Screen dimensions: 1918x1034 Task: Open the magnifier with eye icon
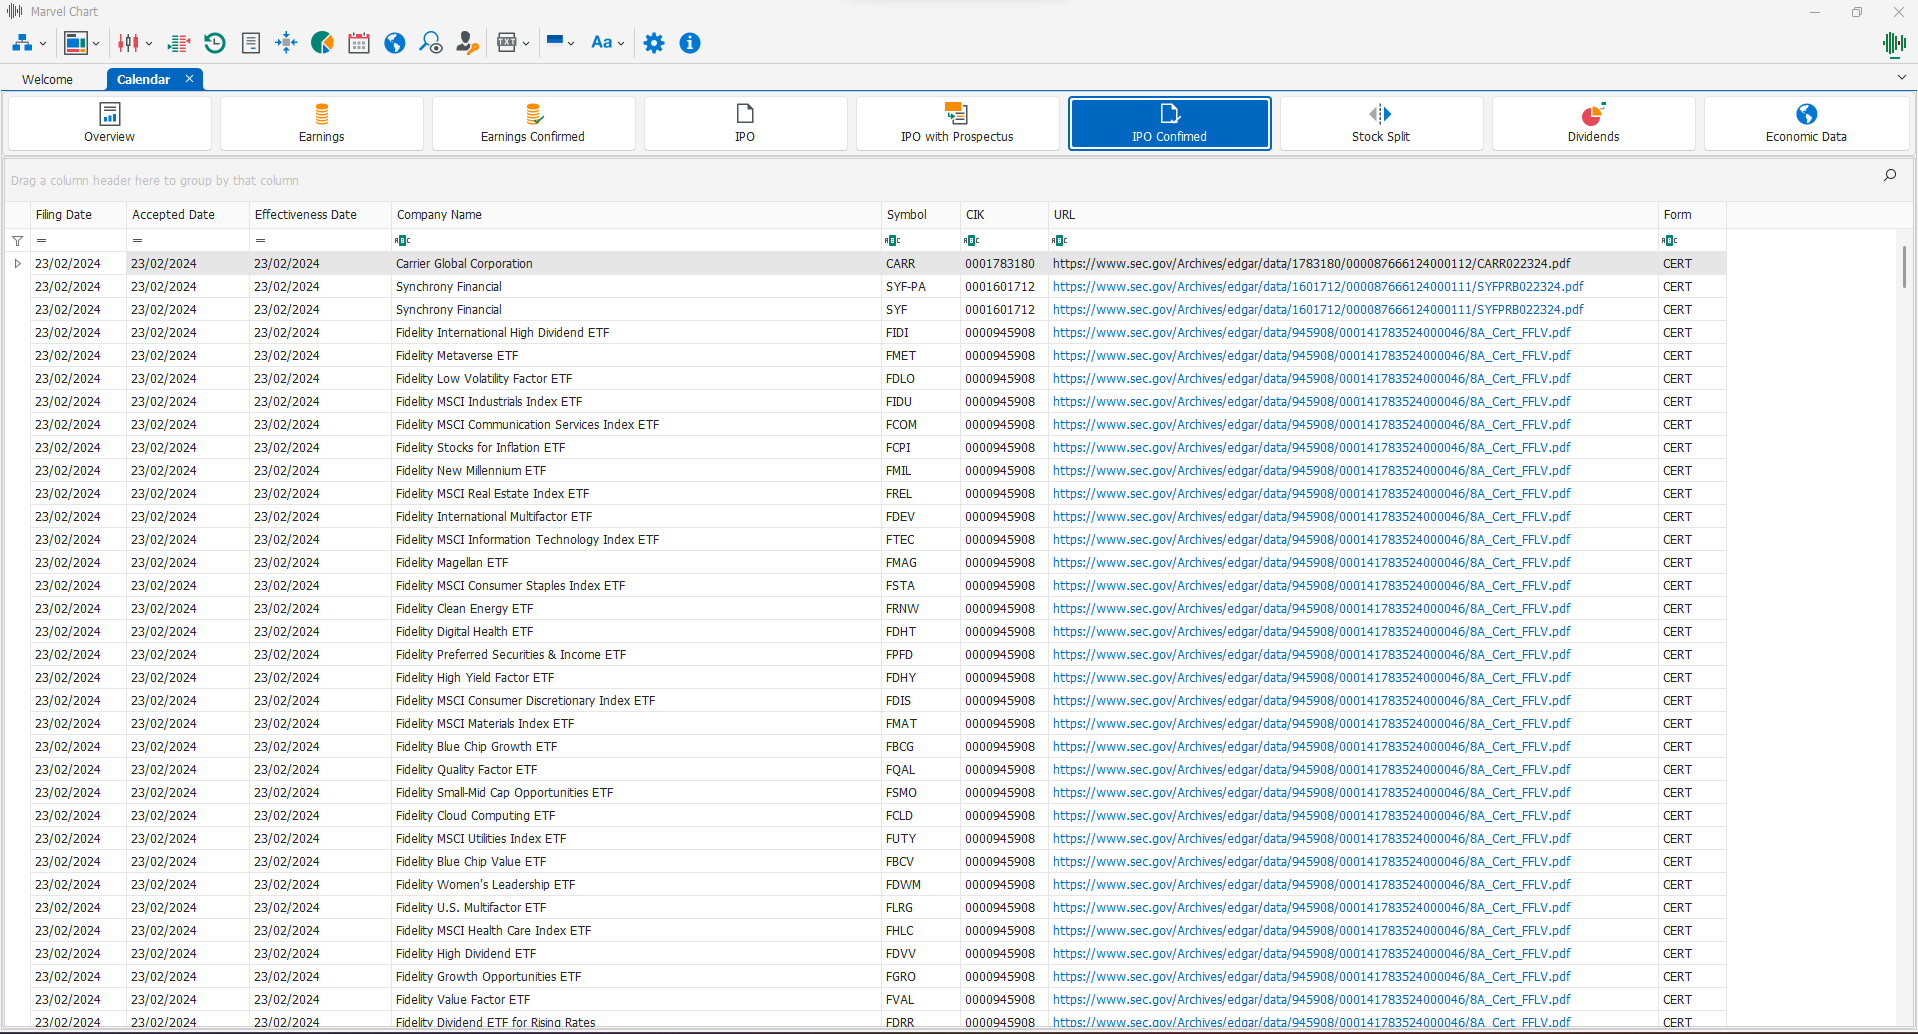(431, 43)
